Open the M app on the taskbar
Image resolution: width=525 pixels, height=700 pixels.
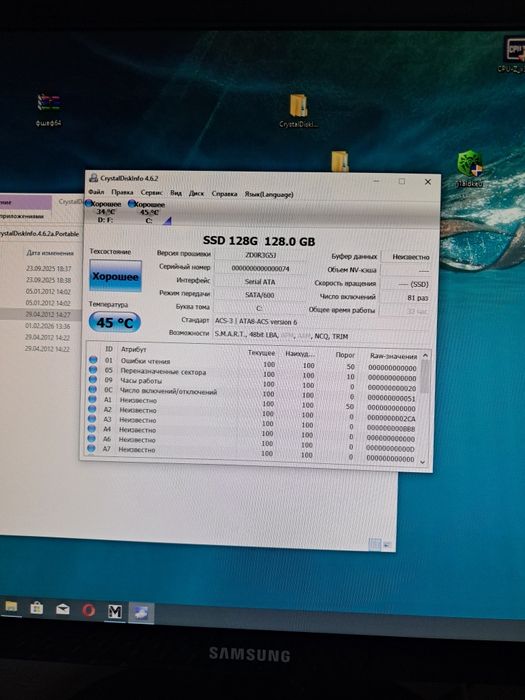(115, 611)
